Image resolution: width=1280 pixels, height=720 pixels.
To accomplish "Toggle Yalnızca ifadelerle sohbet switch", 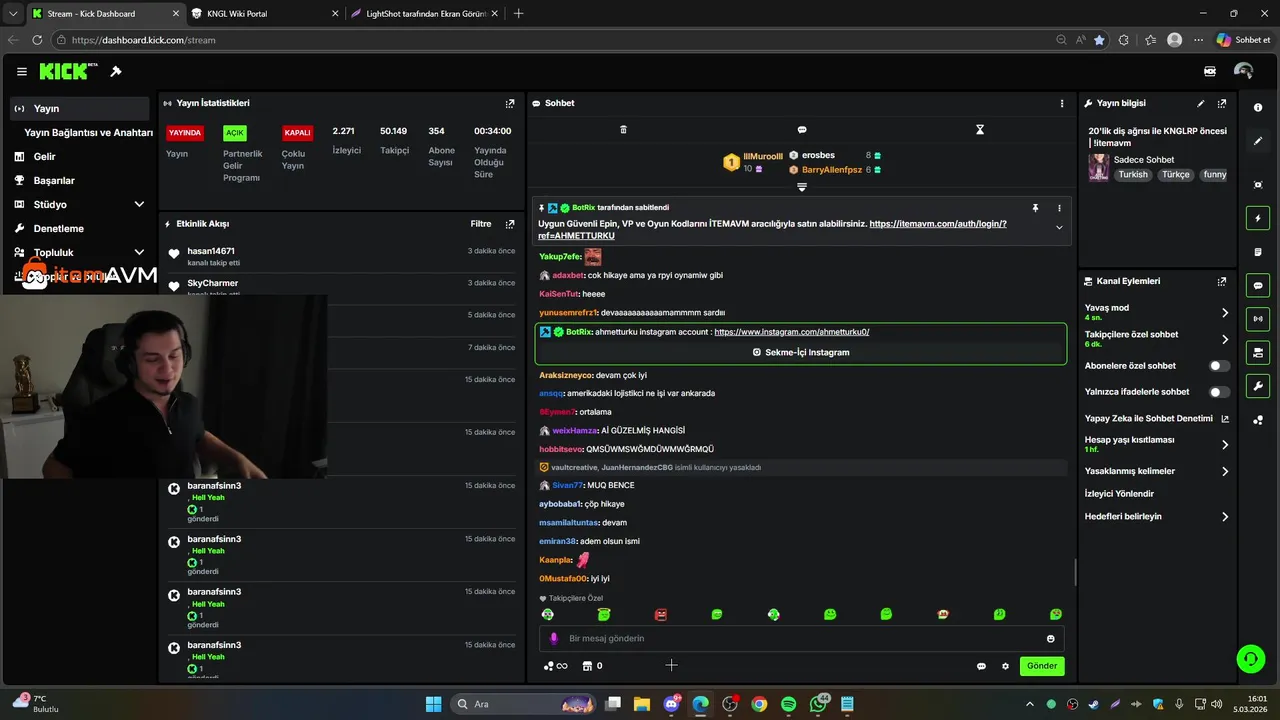I will (x=1219, y=392).
